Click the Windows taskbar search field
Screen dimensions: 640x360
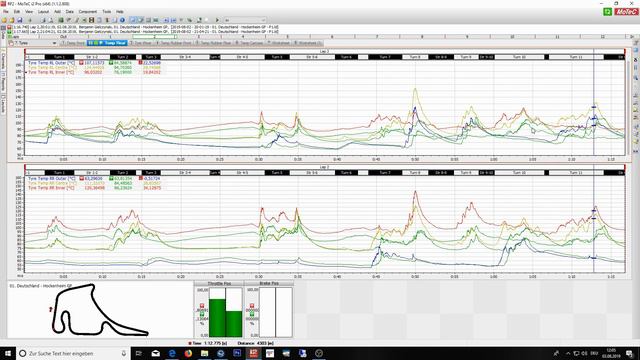73,353
